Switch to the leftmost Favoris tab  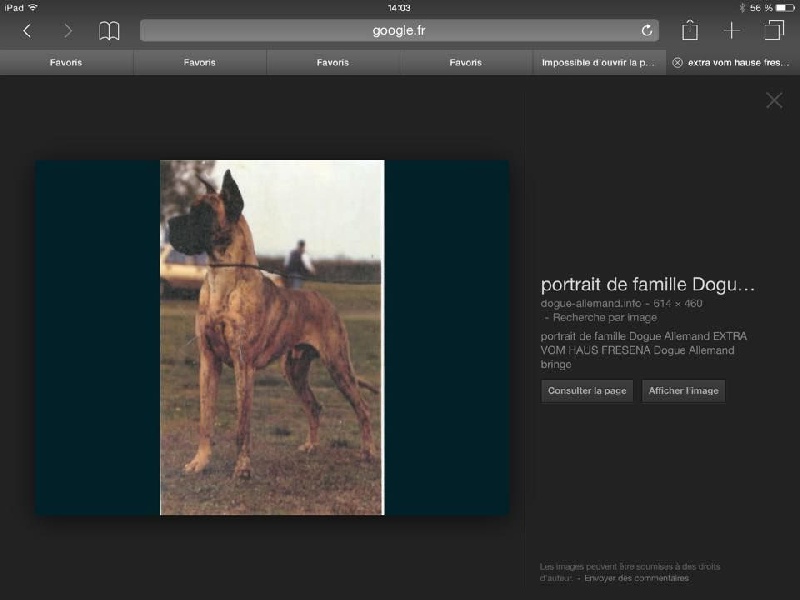tap(66, 62)
